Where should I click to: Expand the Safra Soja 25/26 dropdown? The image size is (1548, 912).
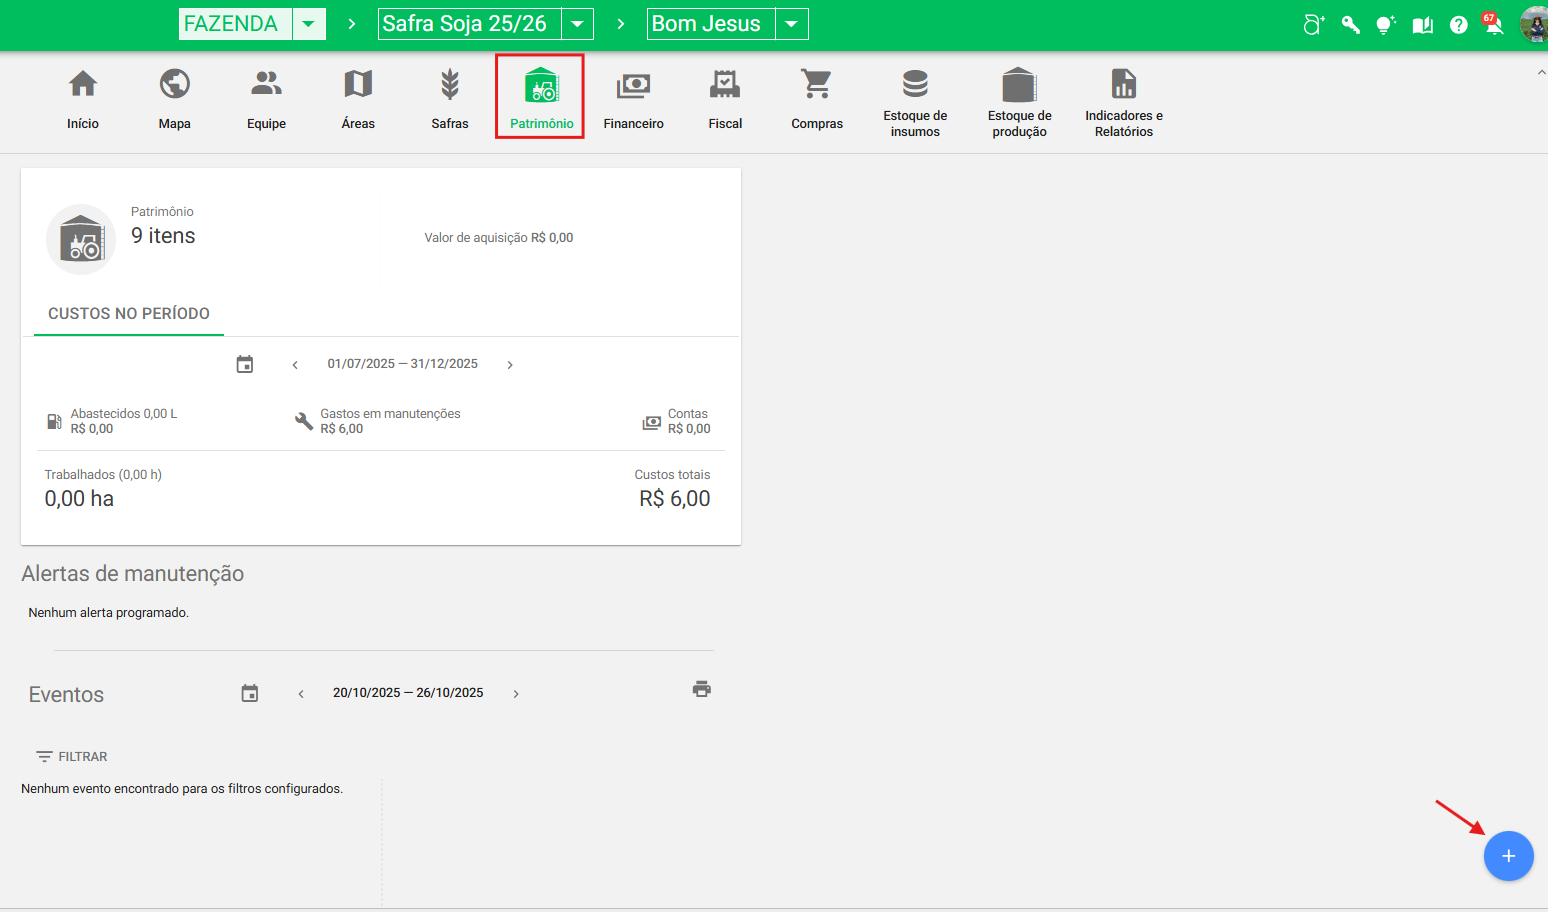tap(577, 24)
